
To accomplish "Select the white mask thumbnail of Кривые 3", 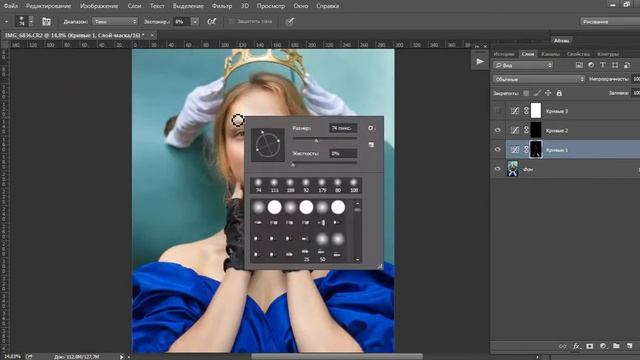I will [x=536, y=111].
